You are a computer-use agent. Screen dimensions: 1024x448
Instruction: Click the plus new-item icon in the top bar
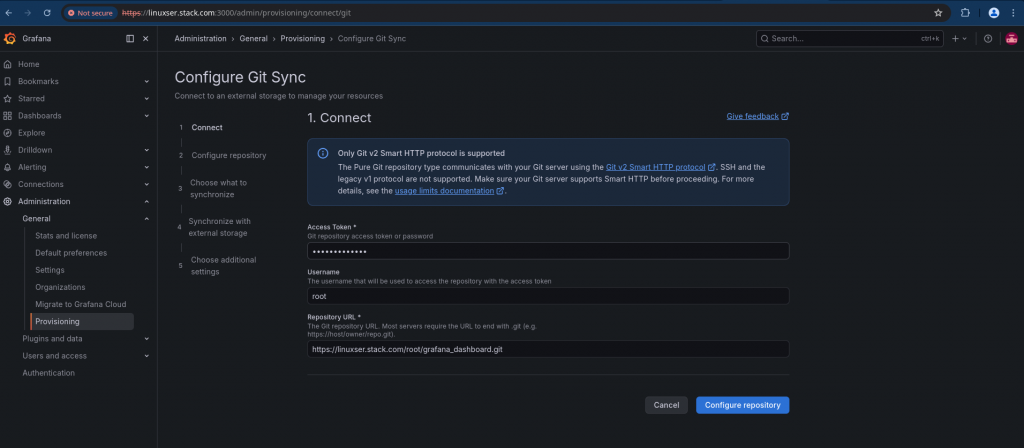coord(955,39)
